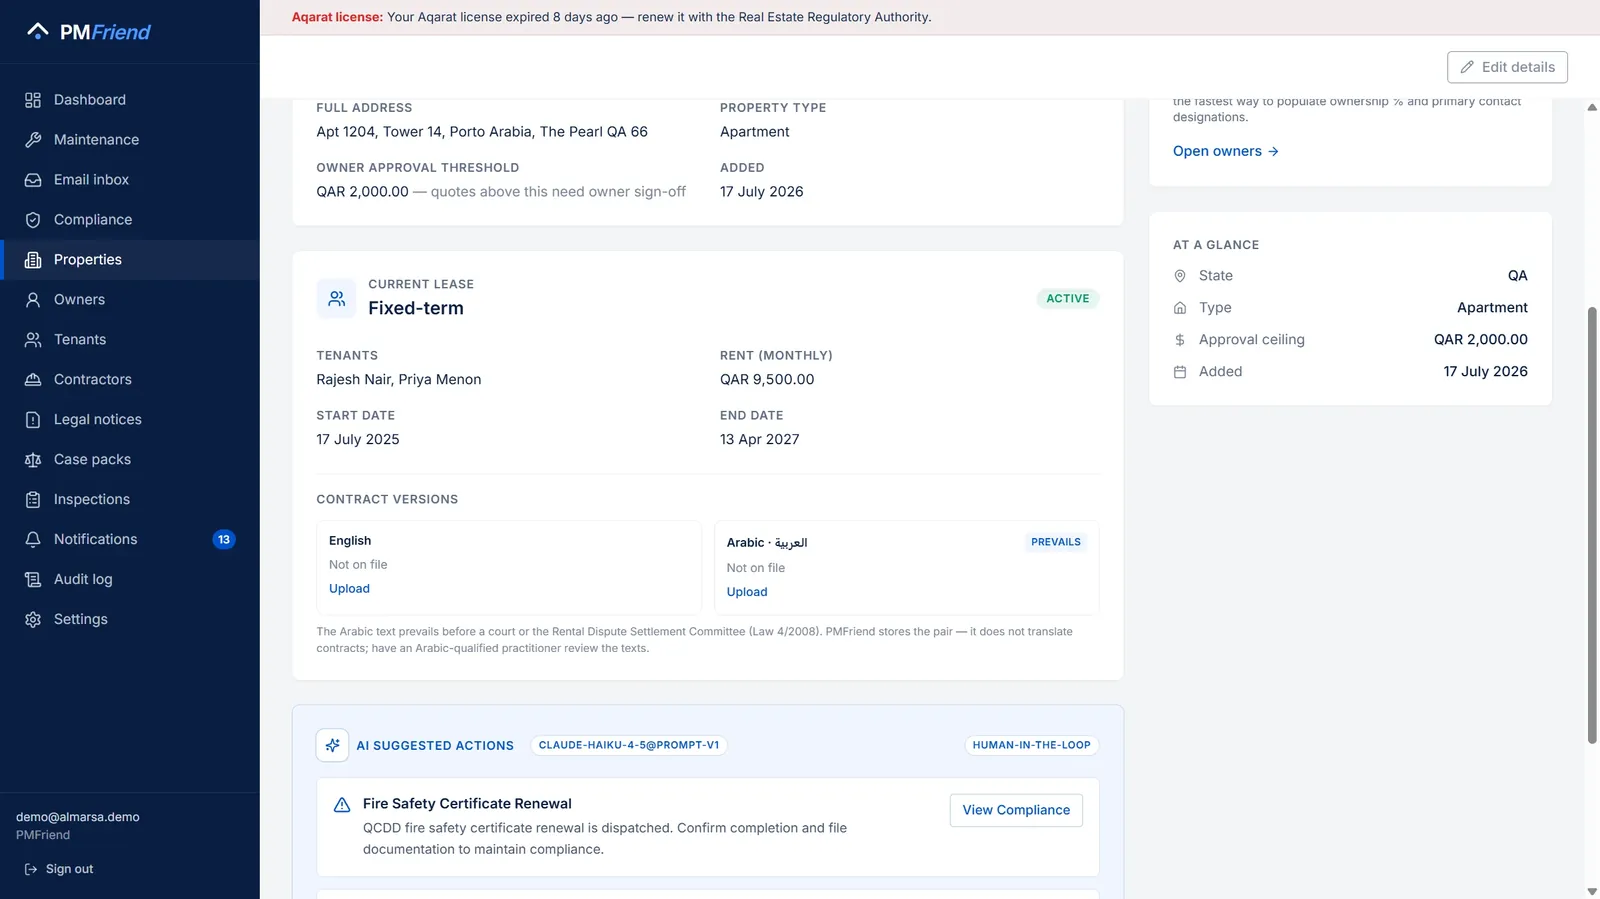
Task: Open the Settings gear icon
Action: (33, 620)
